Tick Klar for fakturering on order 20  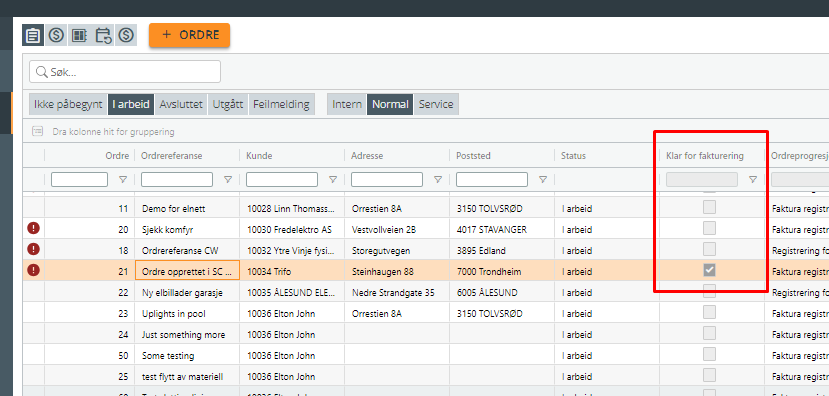click(x=710, y=228)
